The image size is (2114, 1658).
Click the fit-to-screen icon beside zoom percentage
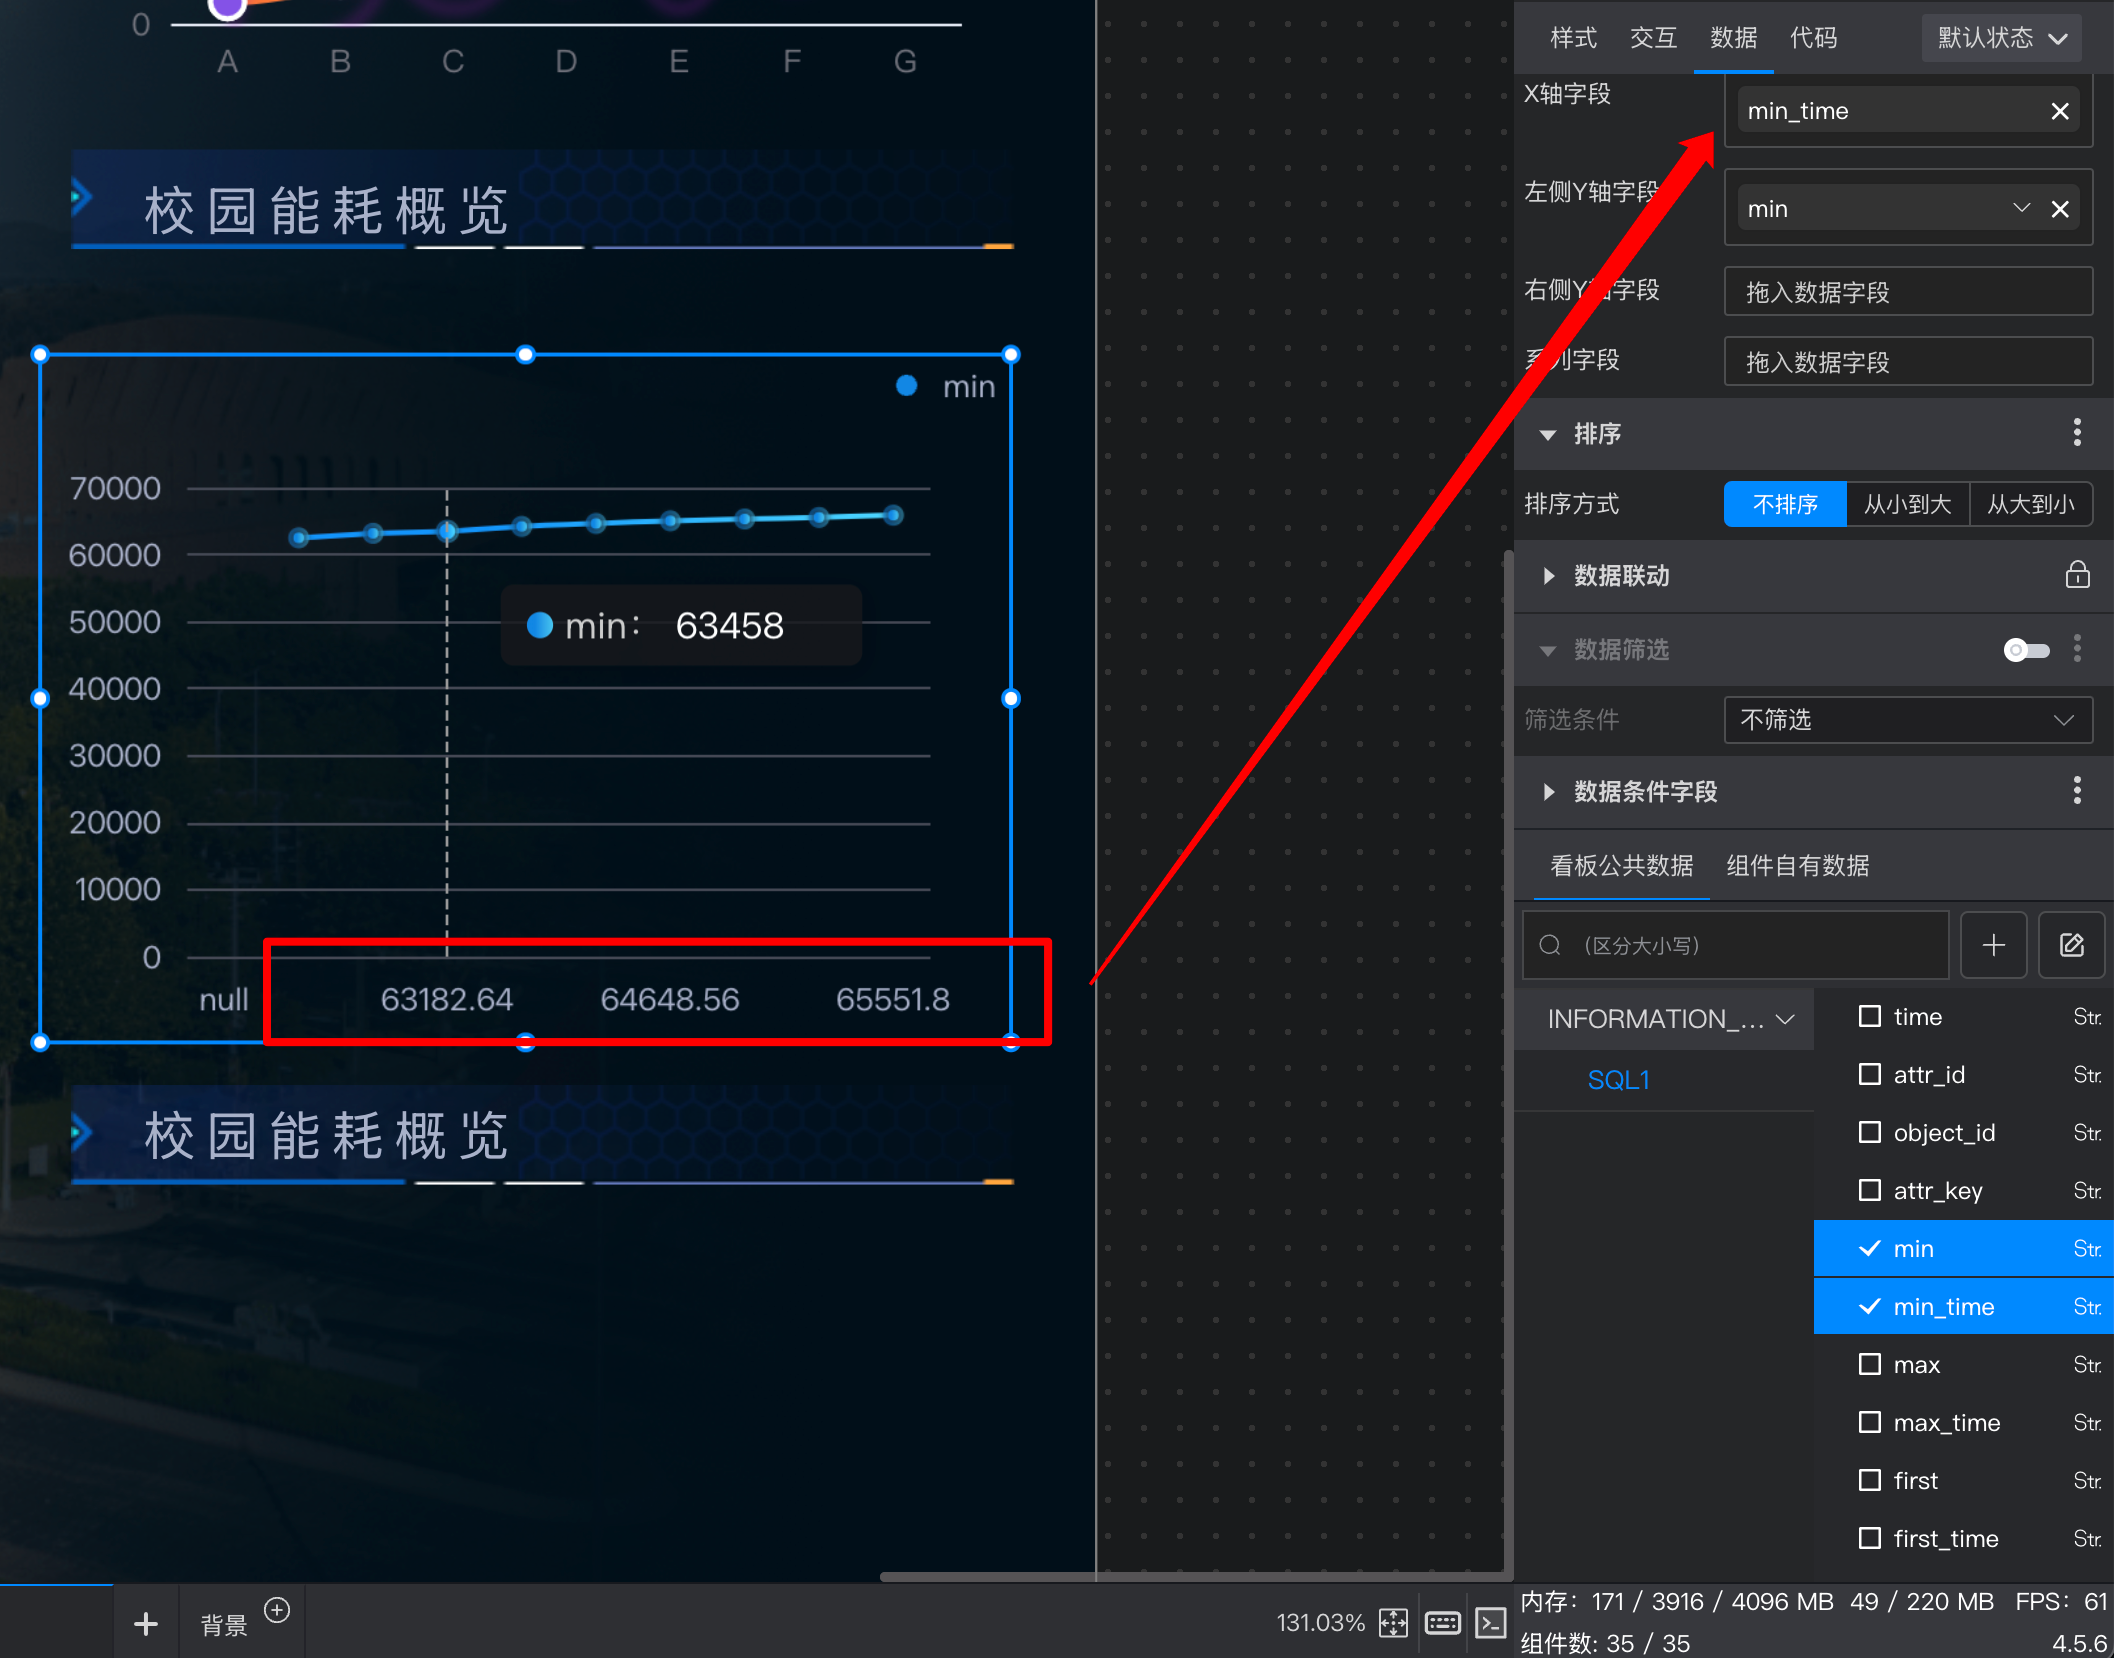click(1393, 1622)
